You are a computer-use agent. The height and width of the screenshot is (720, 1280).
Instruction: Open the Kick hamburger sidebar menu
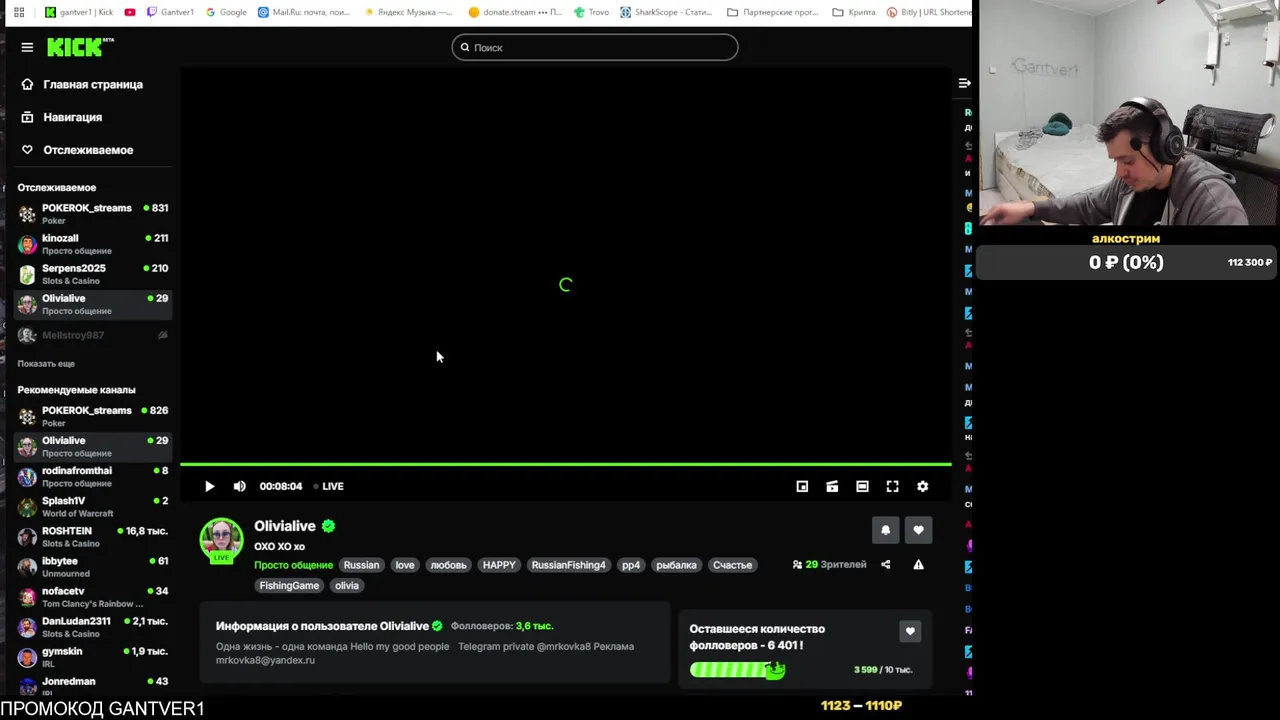click(27, 47)
